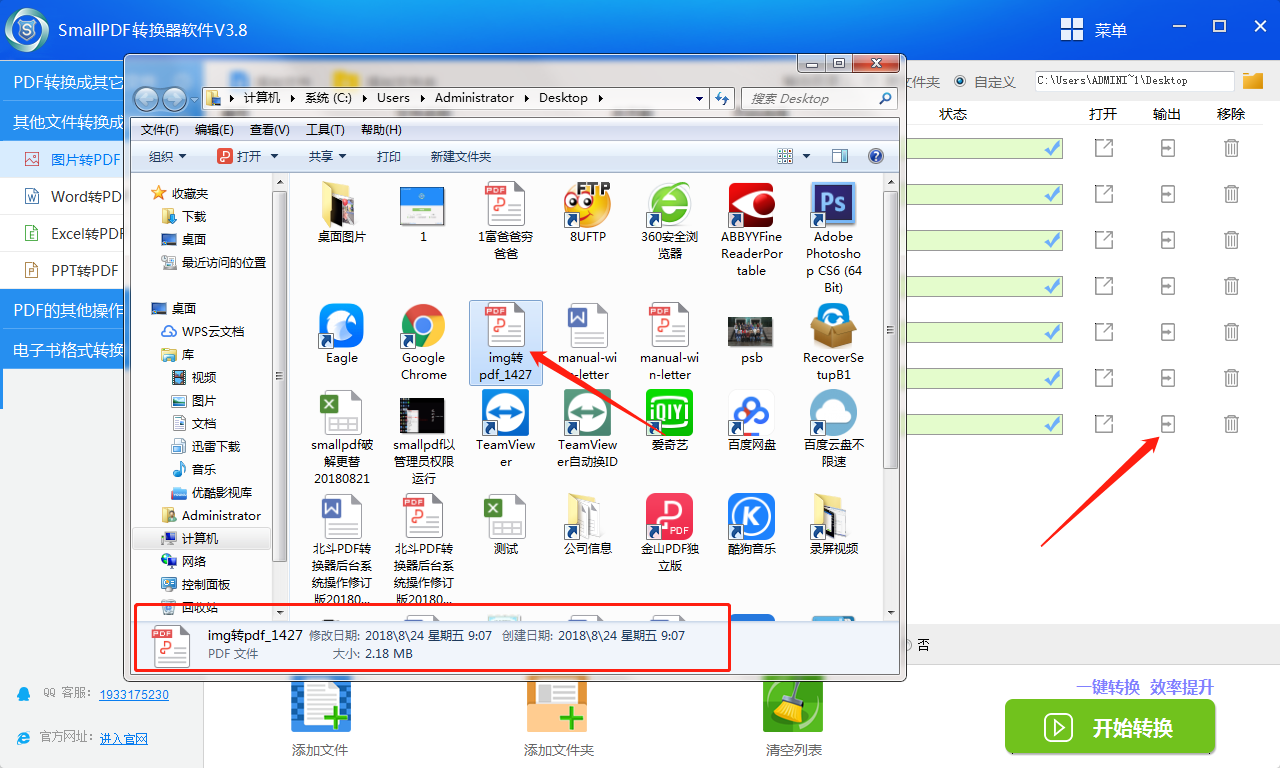Expand breadcrumb arrow after Desktop
This screenshot has height=768, width=1280.
point(599,98)
